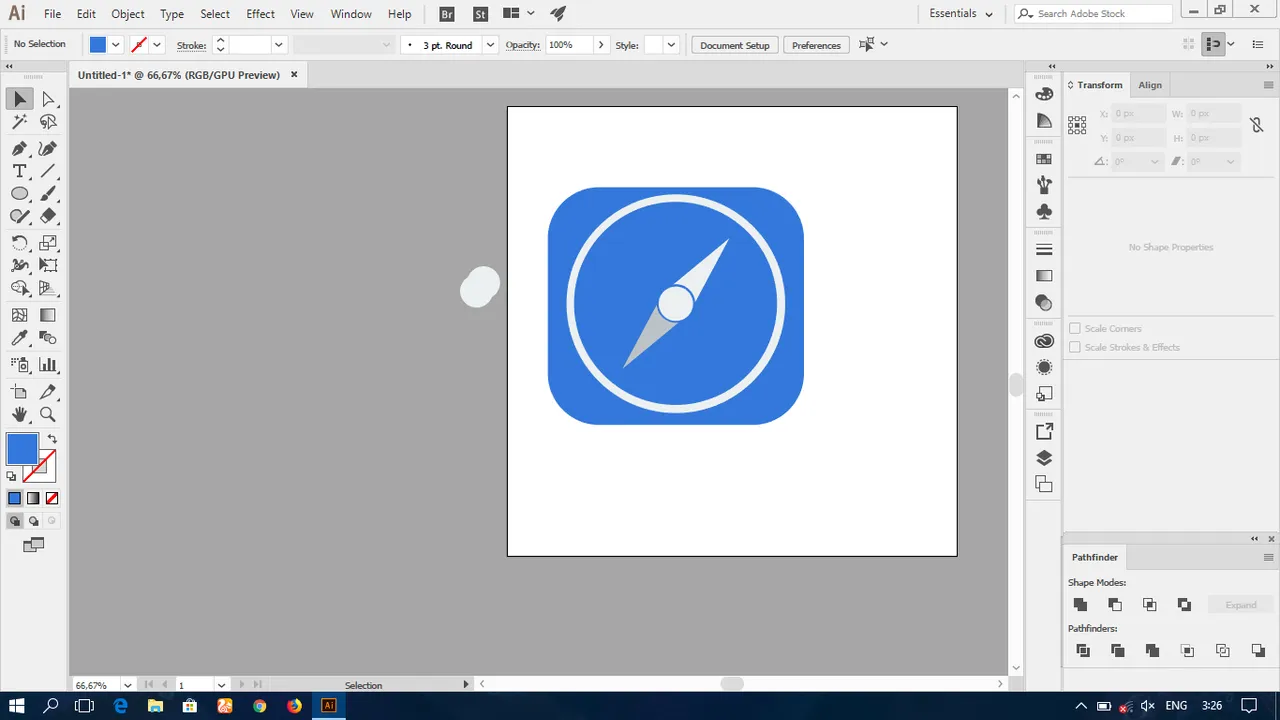This screenshot has height=720, width=1280.
Task: Switch to Draw Behind mode
Action: pyautogui.click(x=33, y=521)
